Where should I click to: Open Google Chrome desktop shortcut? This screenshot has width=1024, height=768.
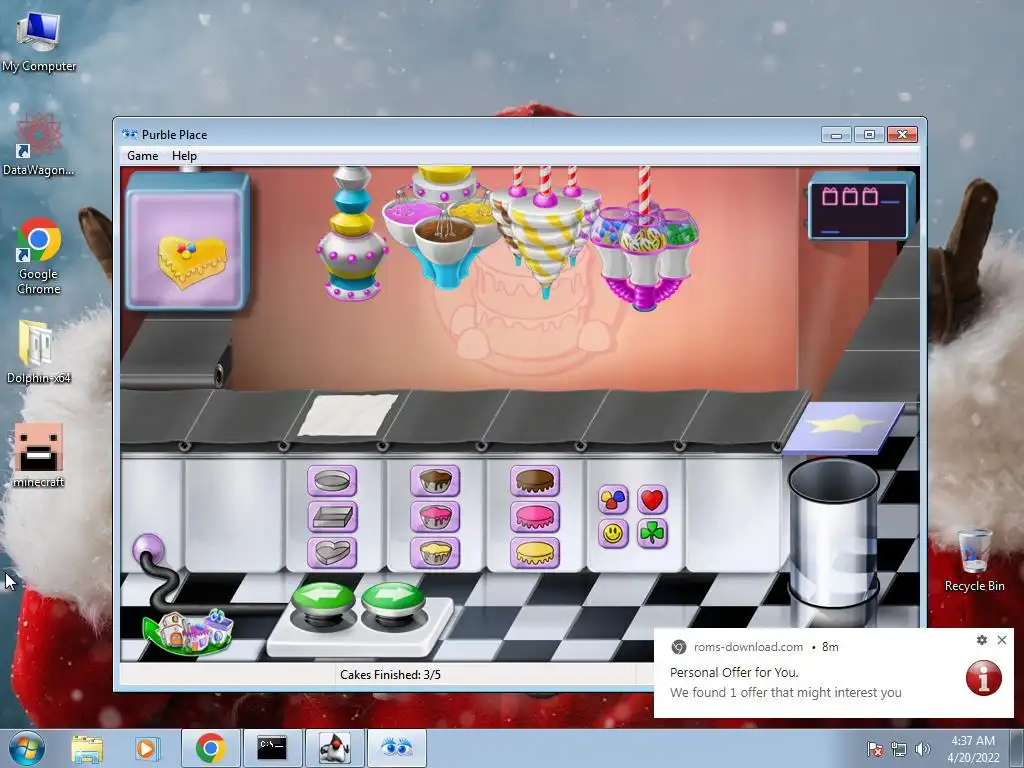39,257
